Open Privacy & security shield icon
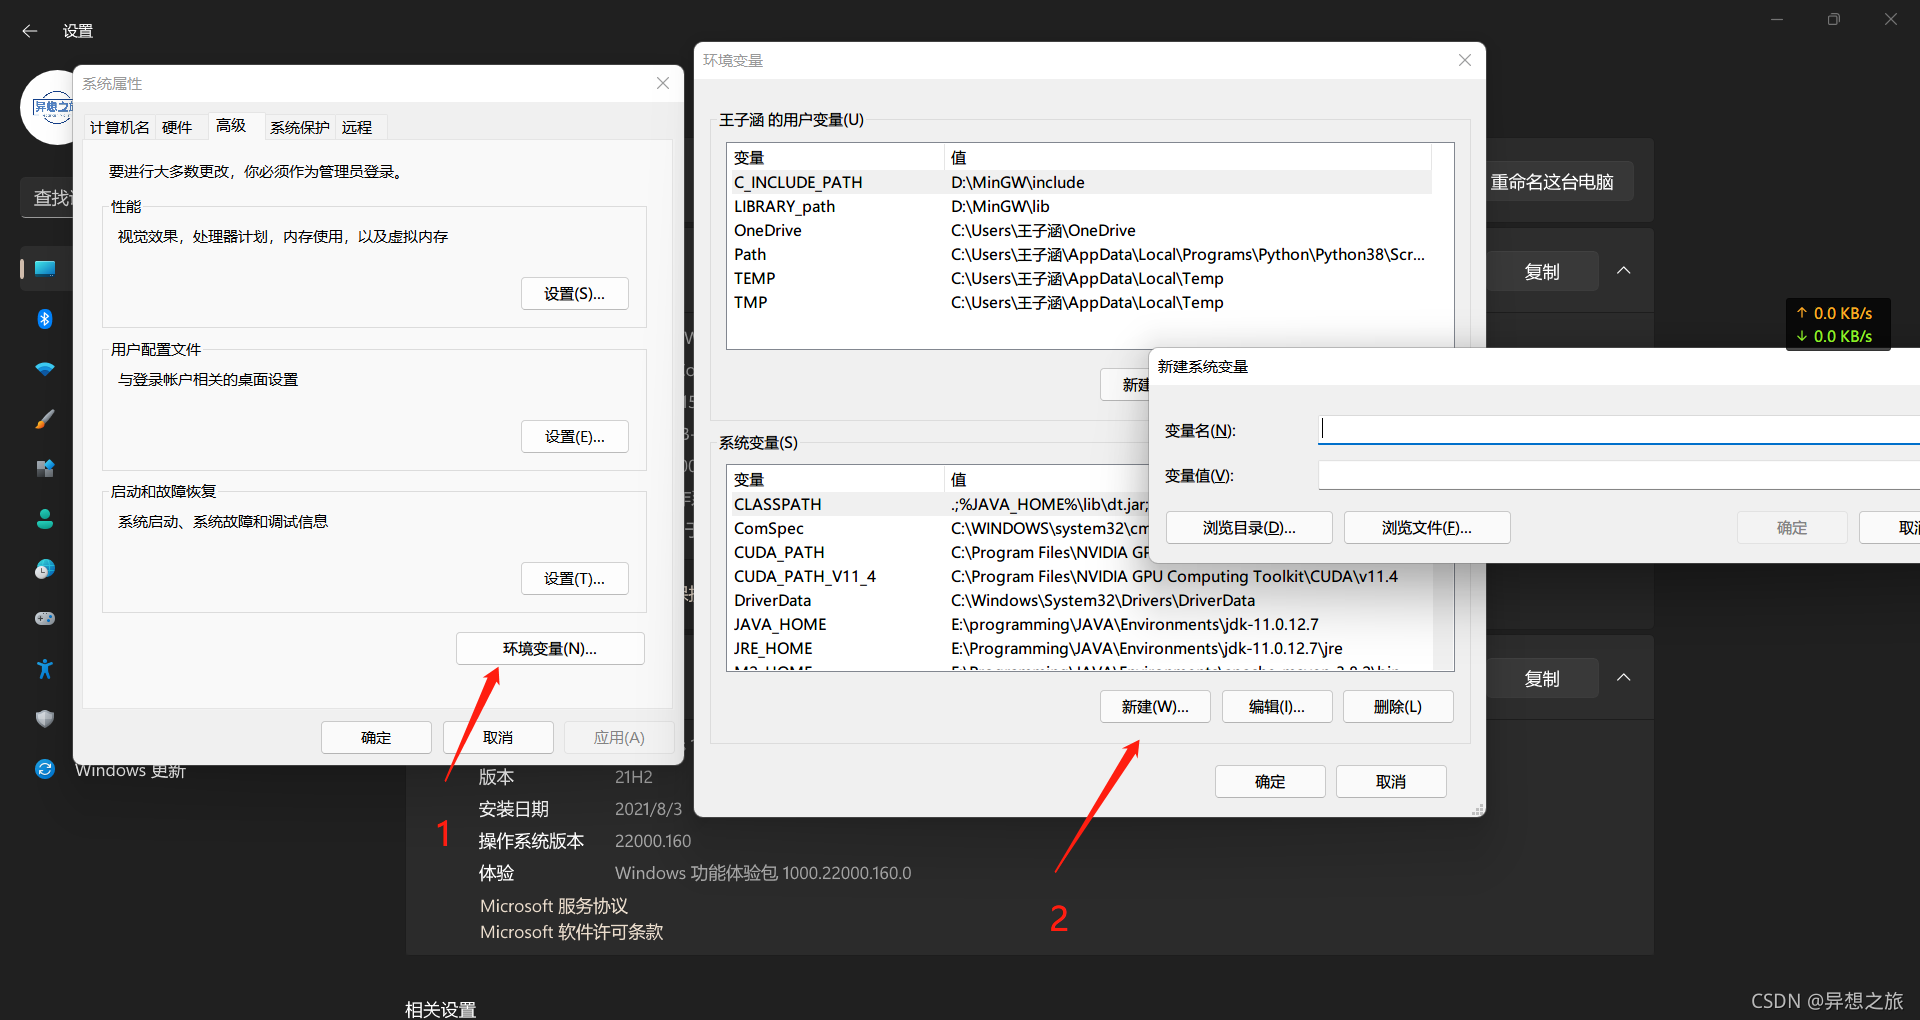Screen dimensions: 1920x1020 (x=45, y=719)
